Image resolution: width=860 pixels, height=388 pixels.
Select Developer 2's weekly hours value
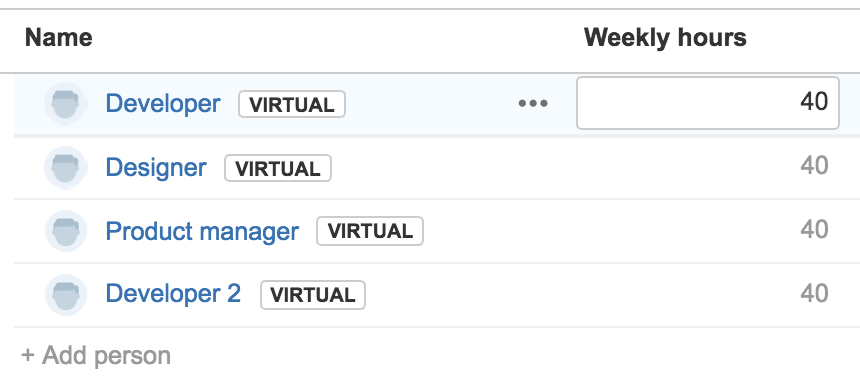(814, 293)
